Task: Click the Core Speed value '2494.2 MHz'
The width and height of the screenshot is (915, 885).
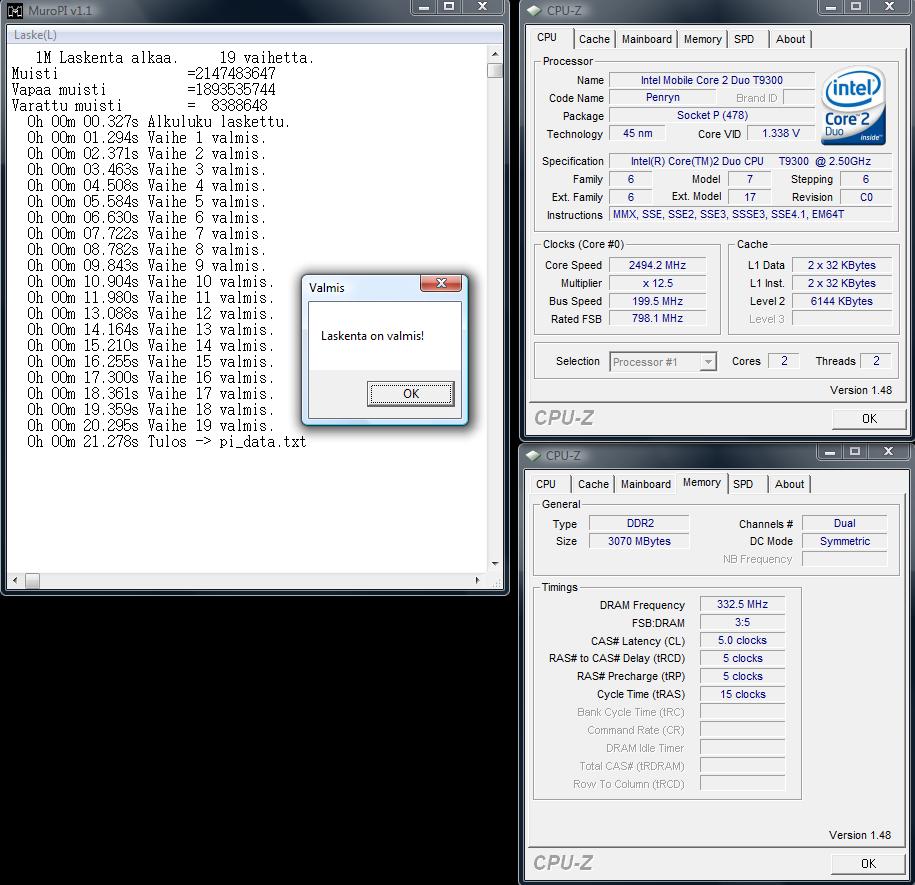Action: point(657,265)
